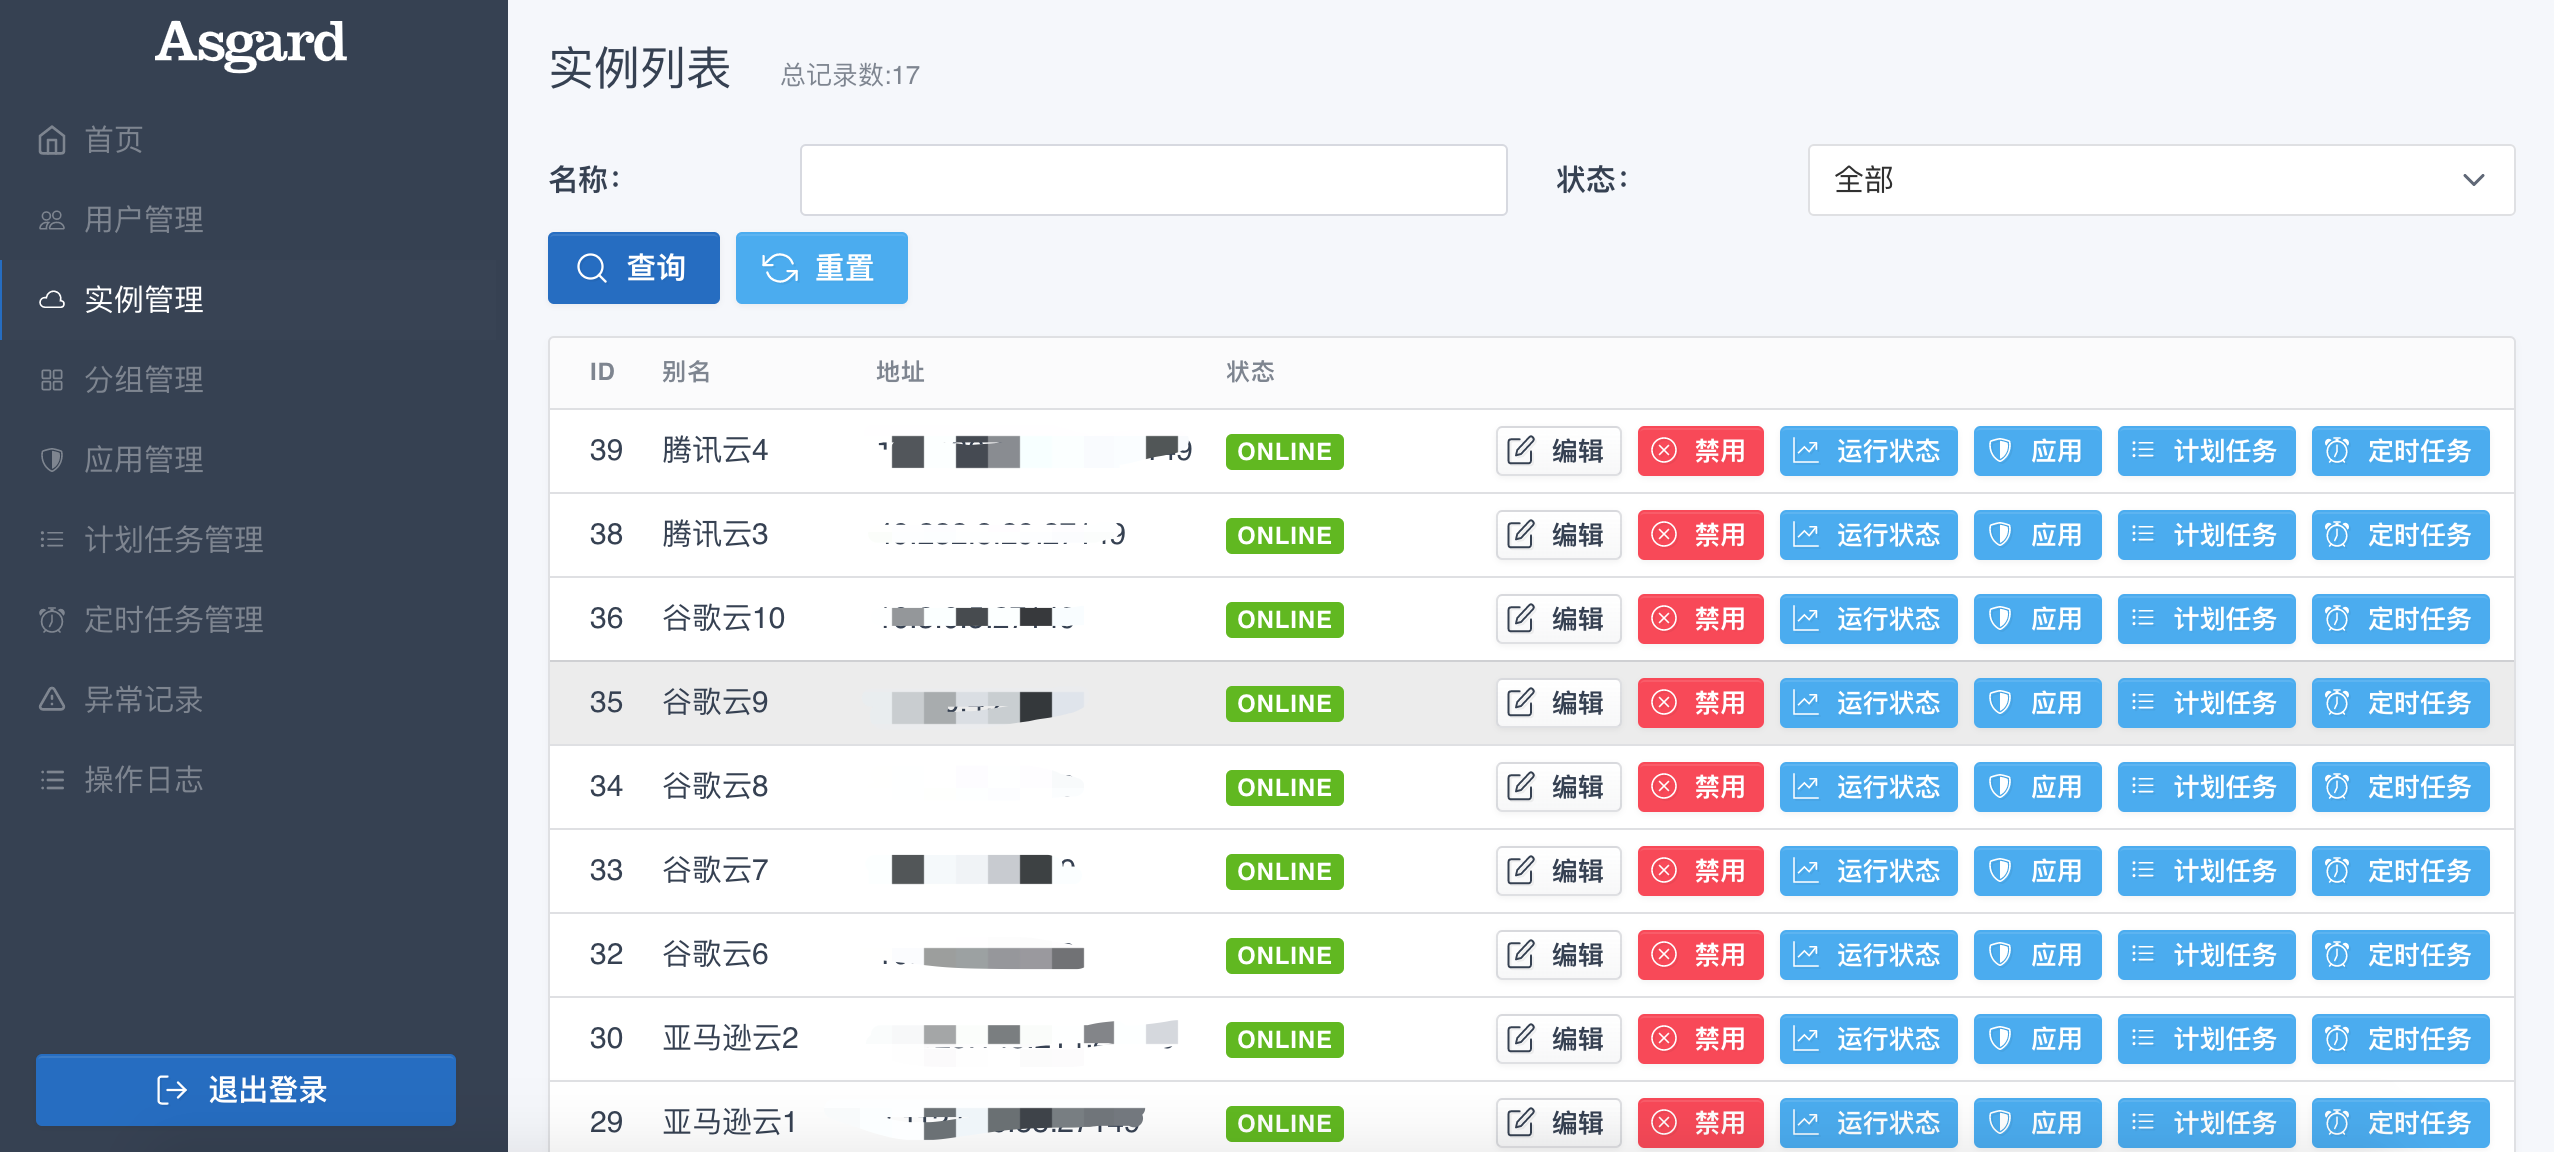Disable instance 腾讯云4 with 禁用 button

tap(1700, 451)
